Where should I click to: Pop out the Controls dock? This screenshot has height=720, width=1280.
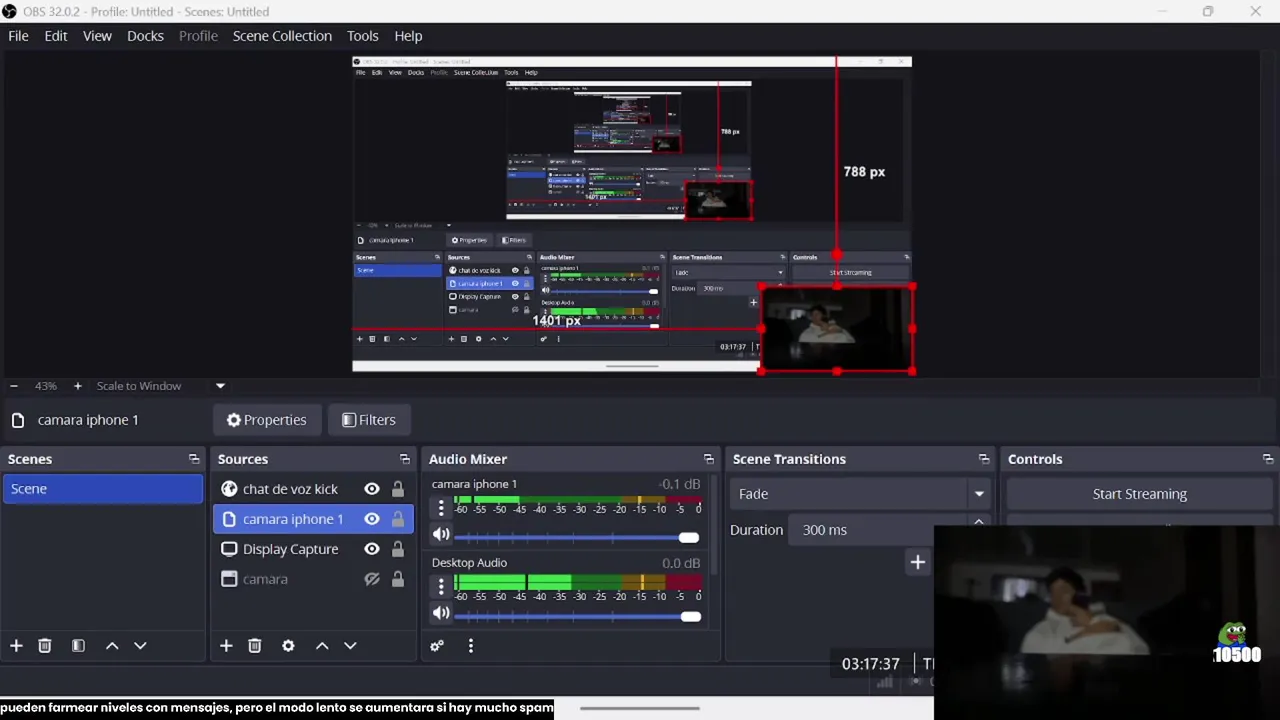tap(1268, 459)
